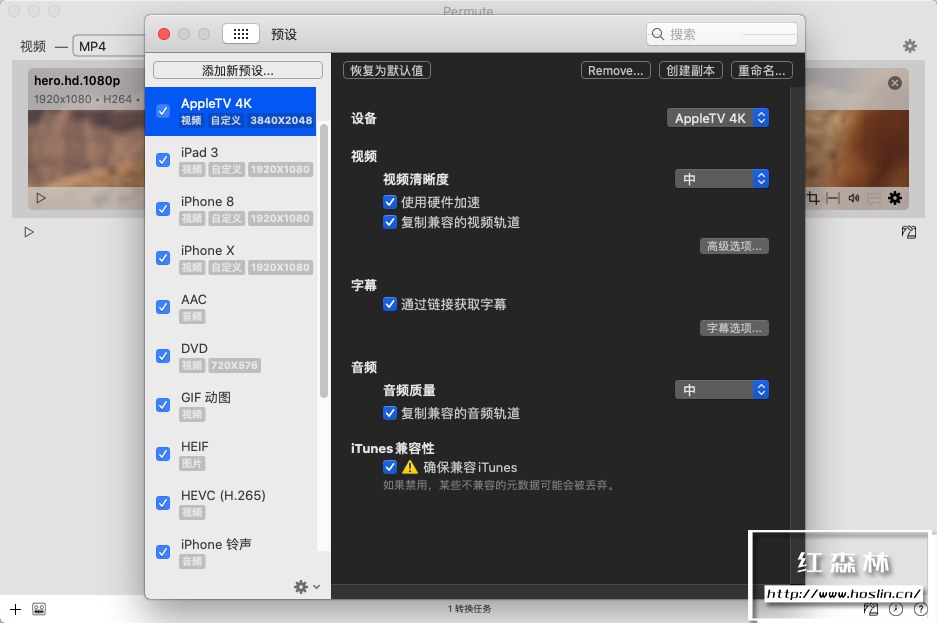Uncheck the DVD preset checkbox

click(163, 356)
